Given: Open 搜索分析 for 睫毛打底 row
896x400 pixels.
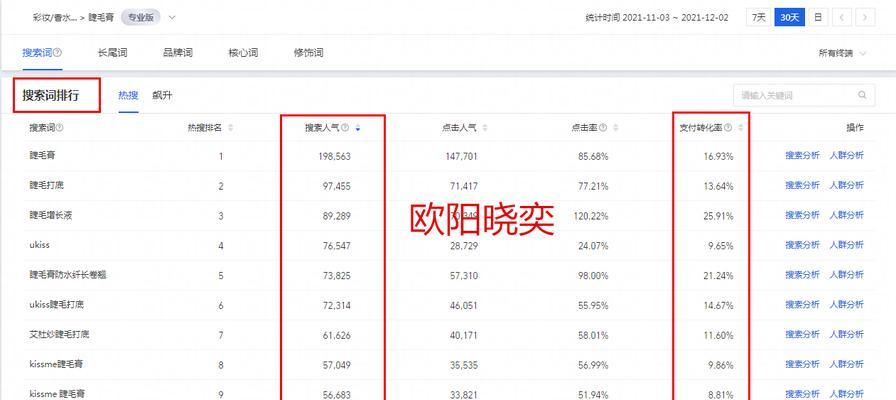Looking at the screenshot, I should 802,185.
